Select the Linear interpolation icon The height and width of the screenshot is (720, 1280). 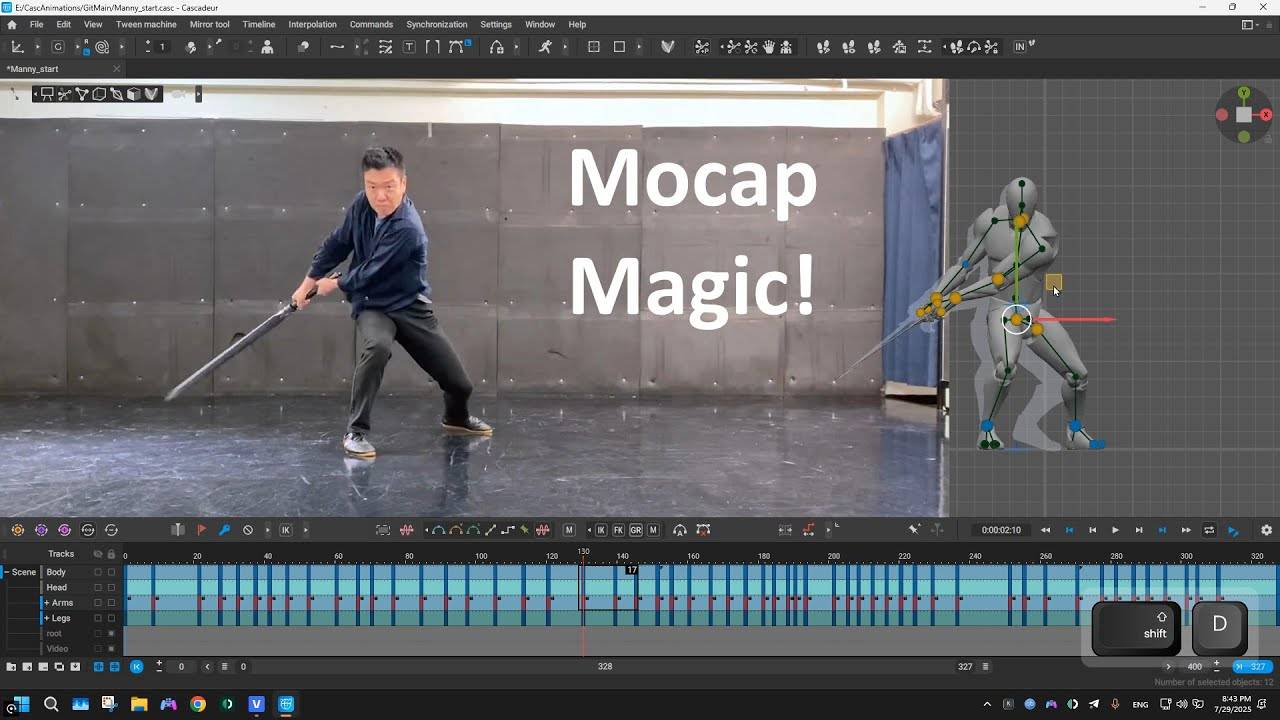coord(490,530)
